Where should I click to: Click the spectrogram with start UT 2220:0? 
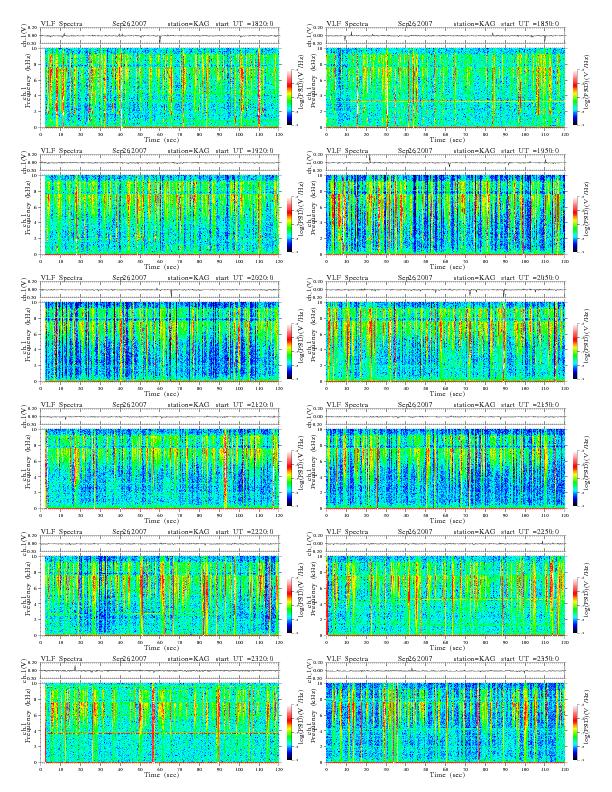pyautogui.click(x=160, y=596)
